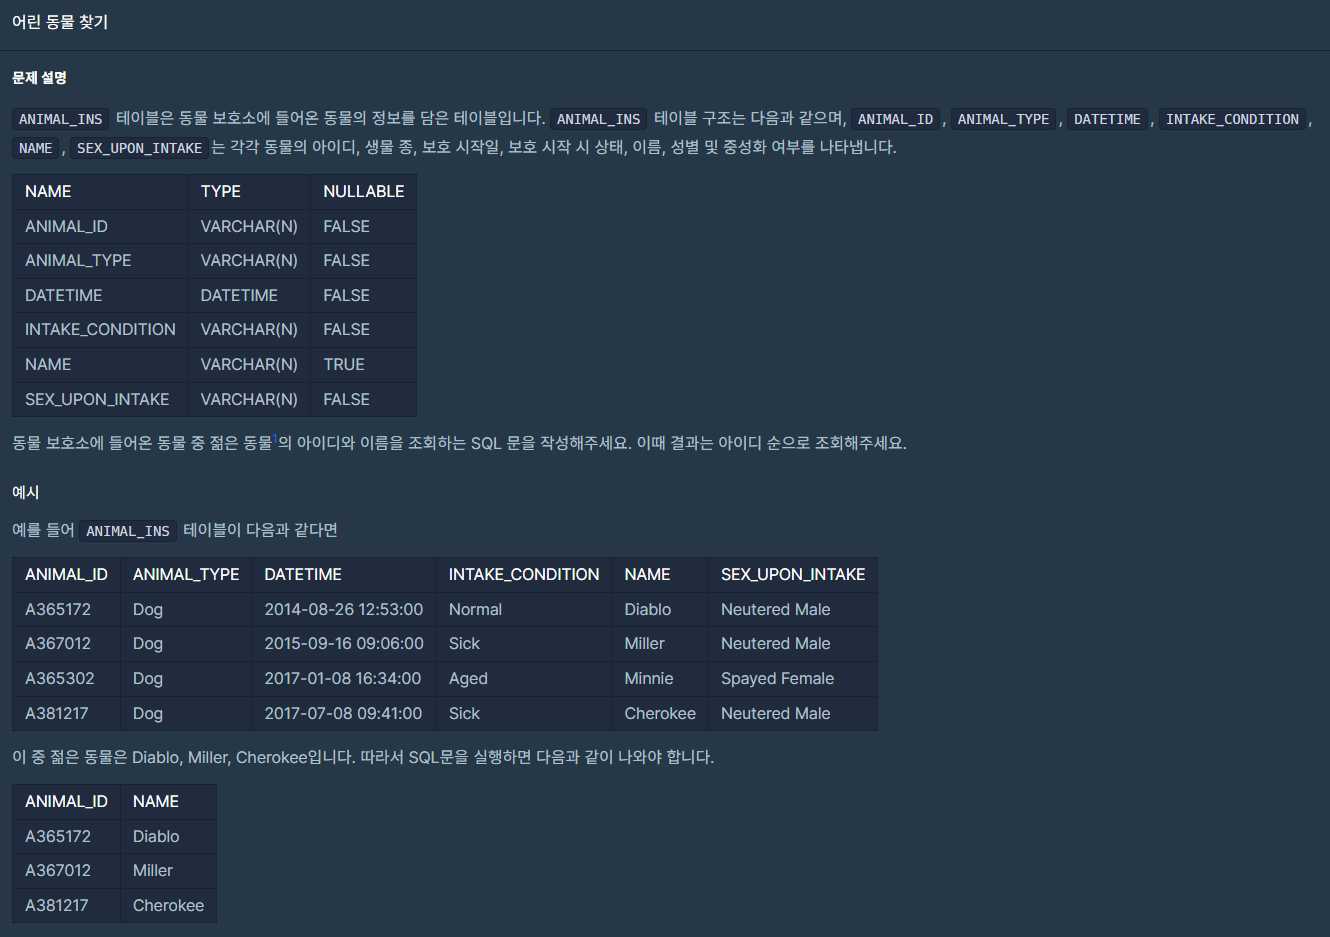The image size is (1330, 937).
Task: Click the 어린 동물 찾기 page title
Action: coord(60,22)
